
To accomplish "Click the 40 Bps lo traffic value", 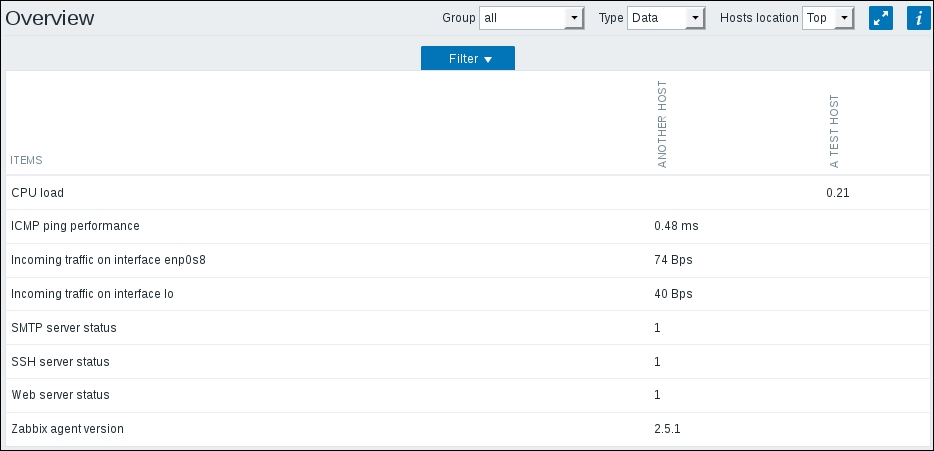I will [x=673, y=294].
